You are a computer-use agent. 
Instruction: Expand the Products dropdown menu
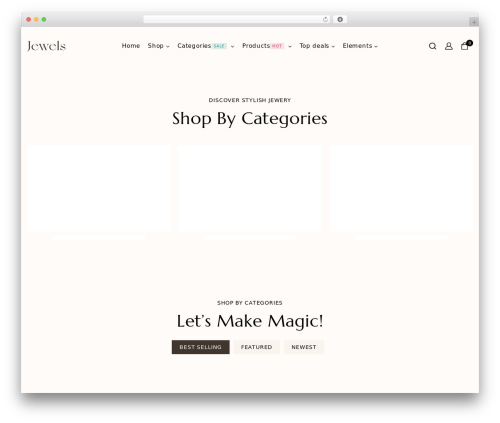tap(267, 46)
